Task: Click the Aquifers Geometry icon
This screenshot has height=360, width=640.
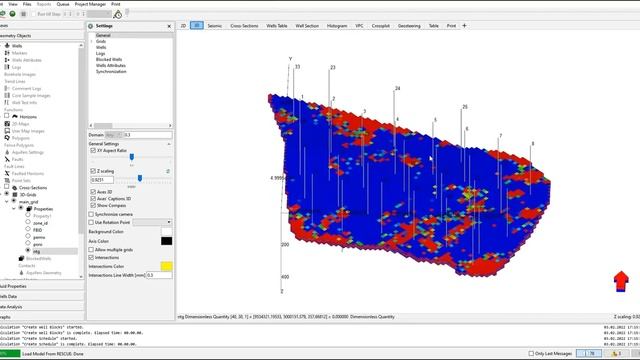Action: pyautogui.click(x=22, y=273)
